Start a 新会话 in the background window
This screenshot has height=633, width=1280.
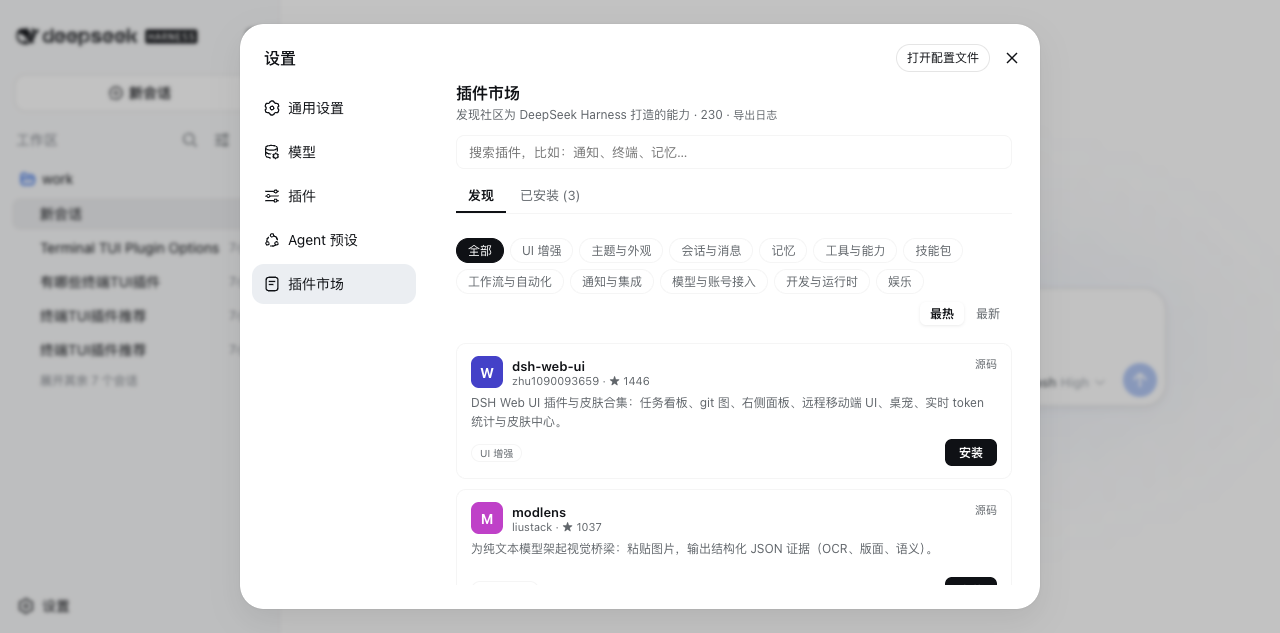coord(138,93)
